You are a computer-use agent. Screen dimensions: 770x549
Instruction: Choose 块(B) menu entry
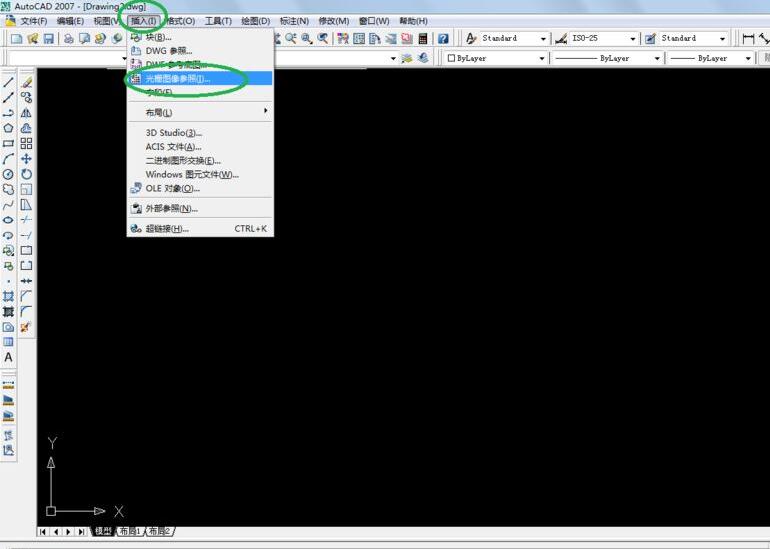[x=200, y=37]
